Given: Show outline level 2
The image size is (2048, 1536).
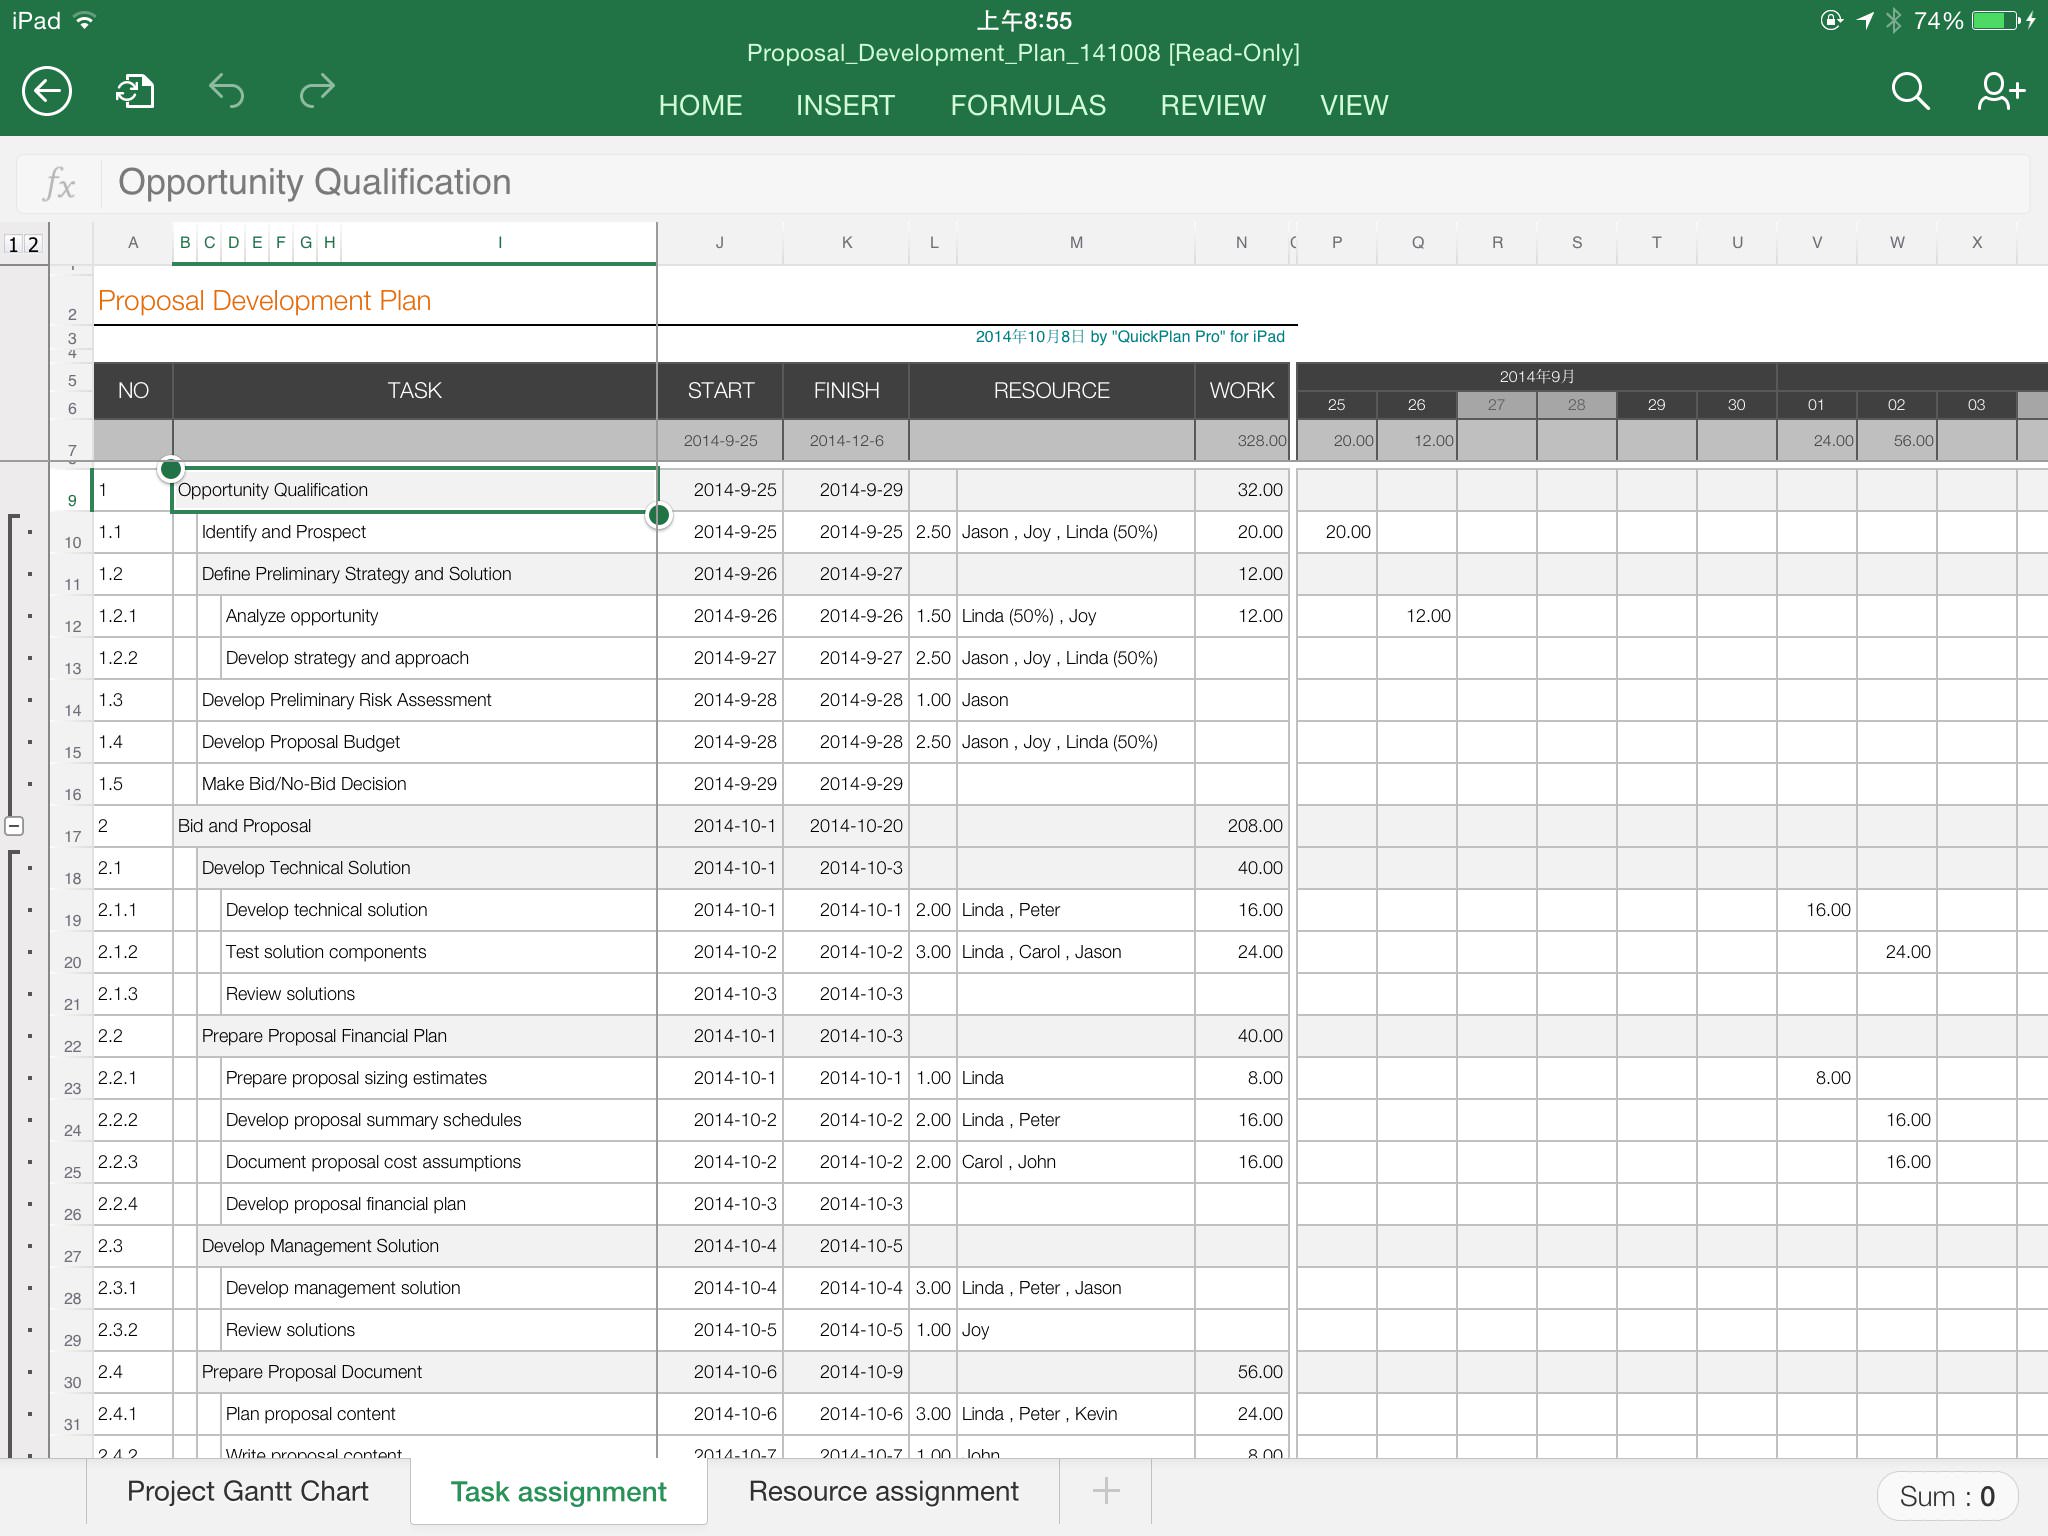Looking at the screenshot, I should click(33, 244).
